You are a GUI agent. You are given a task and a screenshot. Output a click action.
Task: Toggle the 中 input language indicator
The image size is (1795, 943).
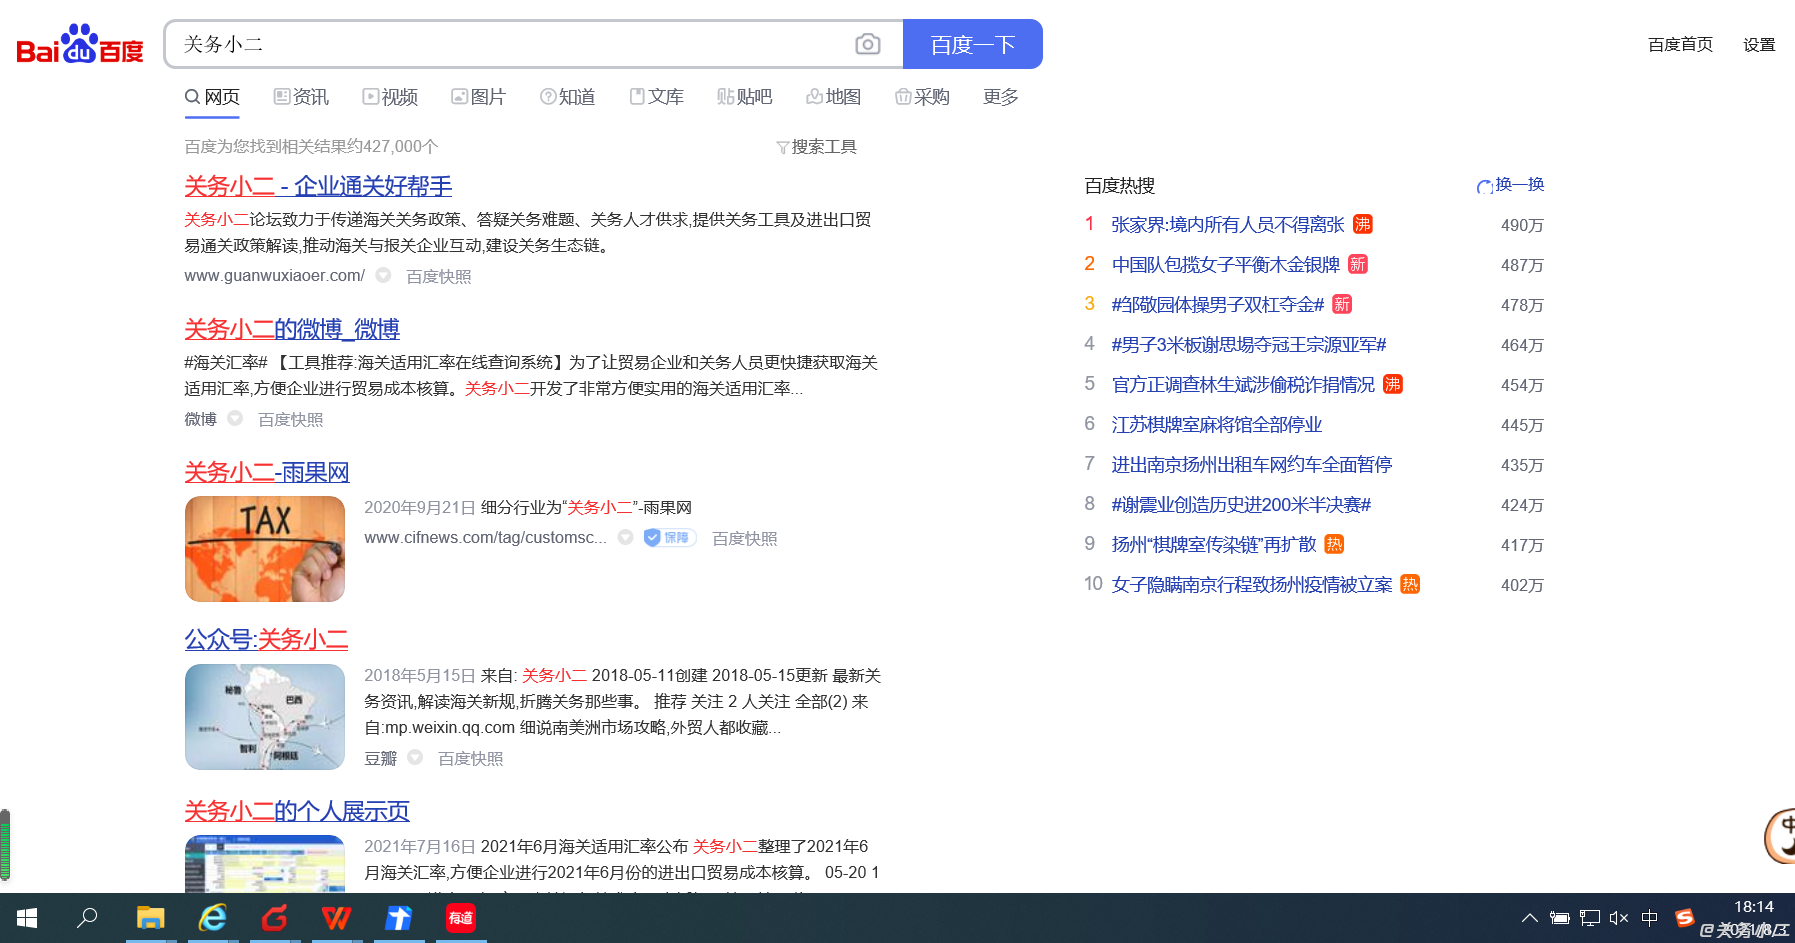coord(1650,918)
